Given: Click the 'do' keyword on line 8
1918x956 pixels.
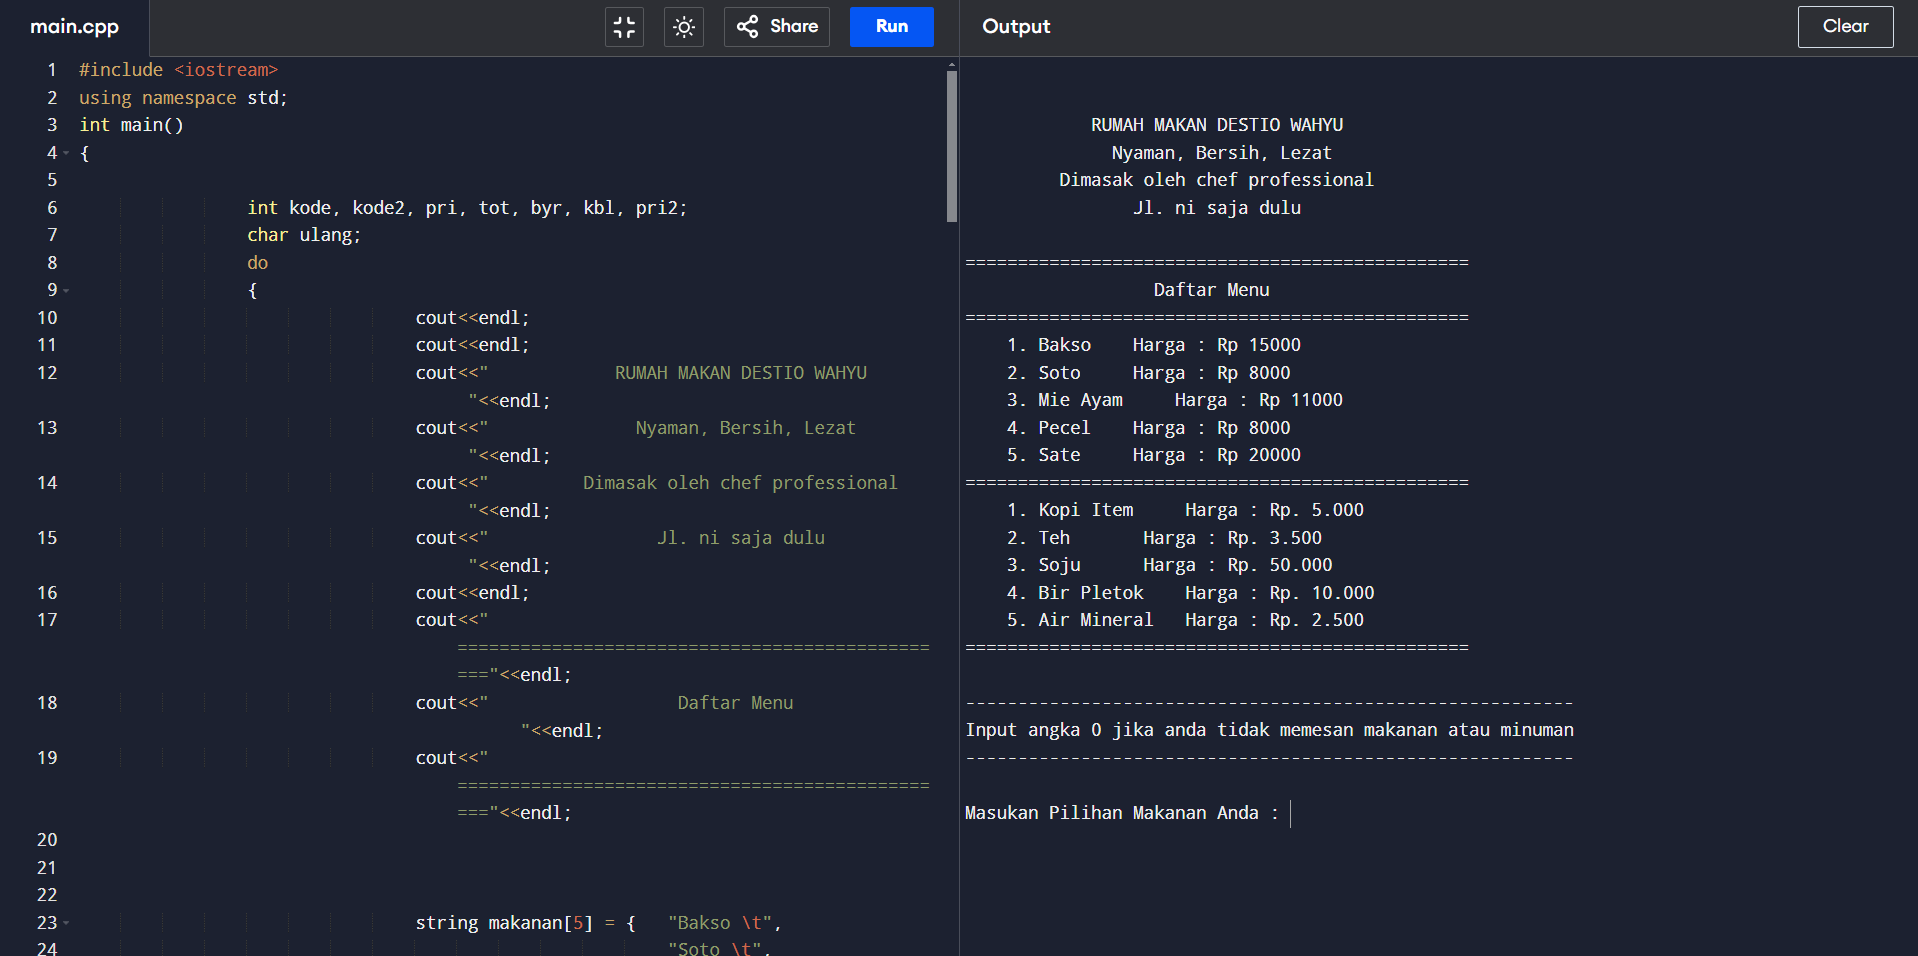Looking at the screenshot, I should click(x=258, y=263).
